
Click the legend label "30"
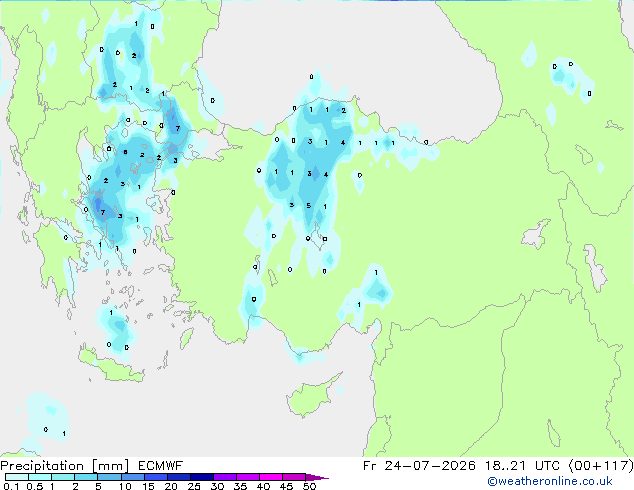[x=217, y=486]
